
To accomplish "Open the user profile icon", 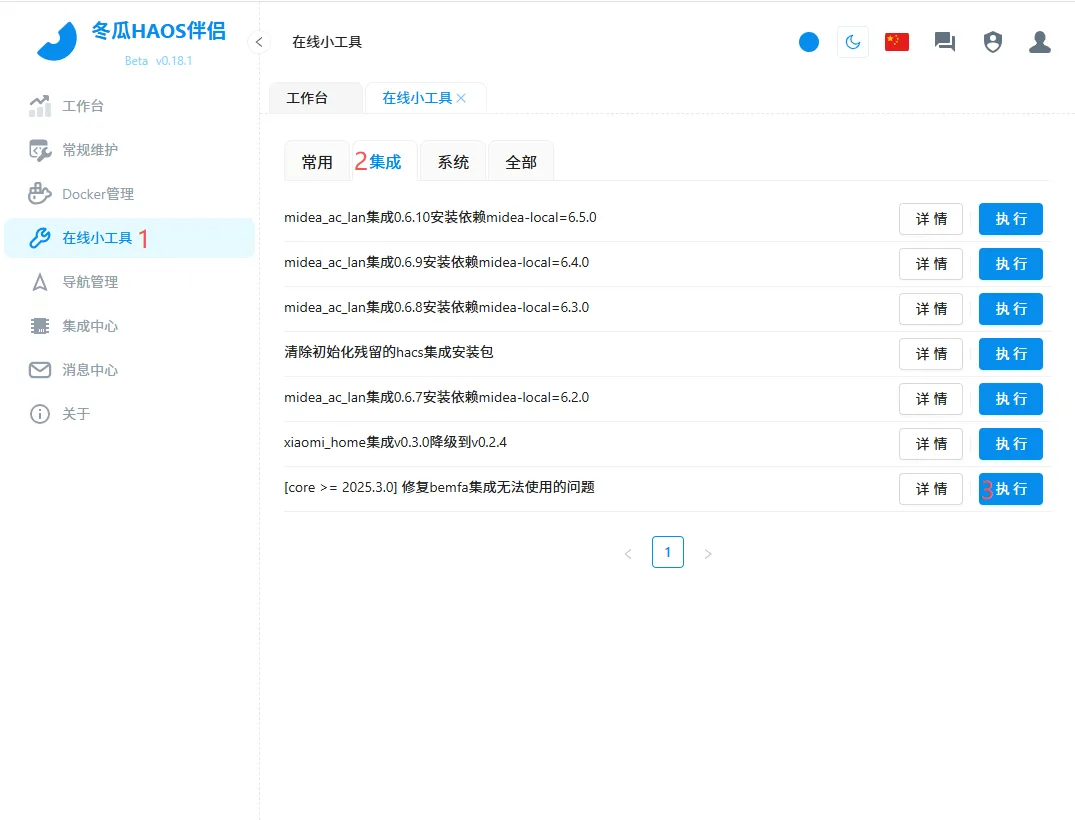I will point(1040,42).
